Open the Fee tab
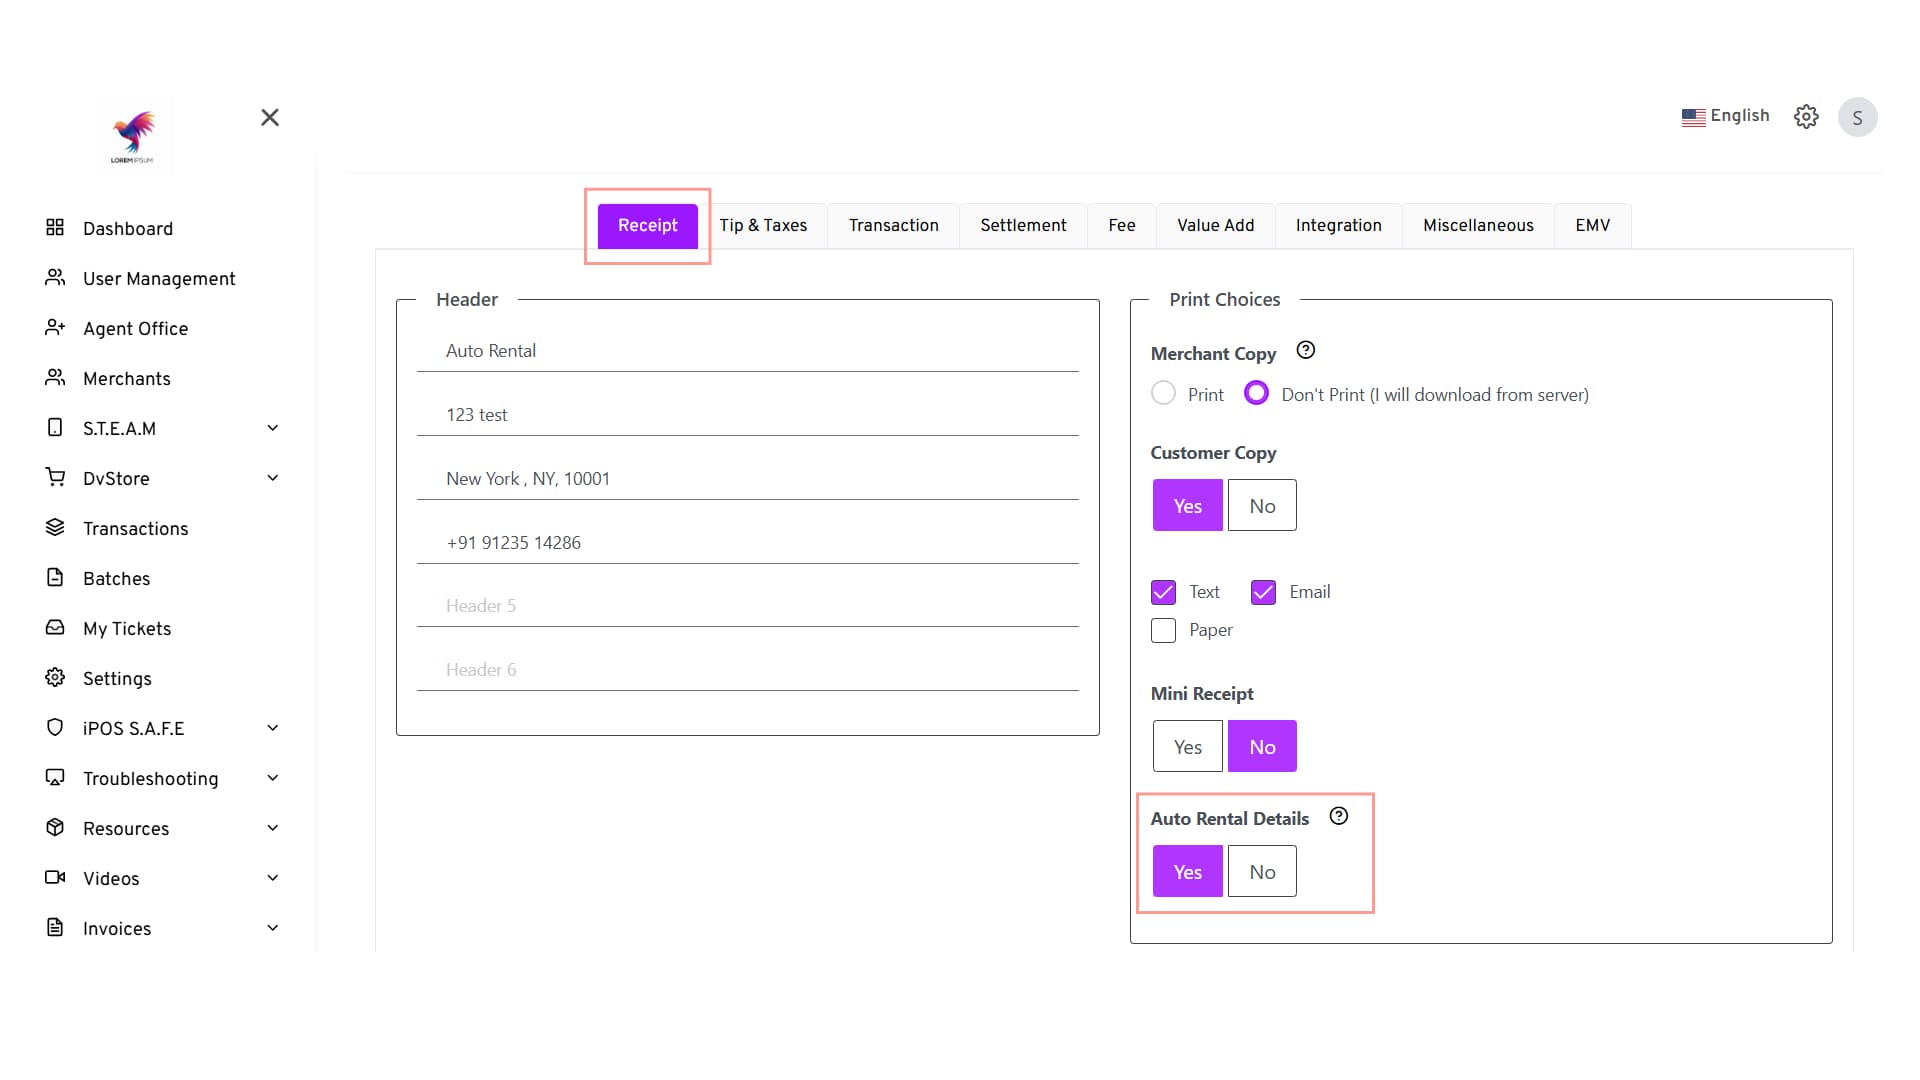Image resolution: width=1920 pixels, height=1080 pixels. tap(1122, 226)
